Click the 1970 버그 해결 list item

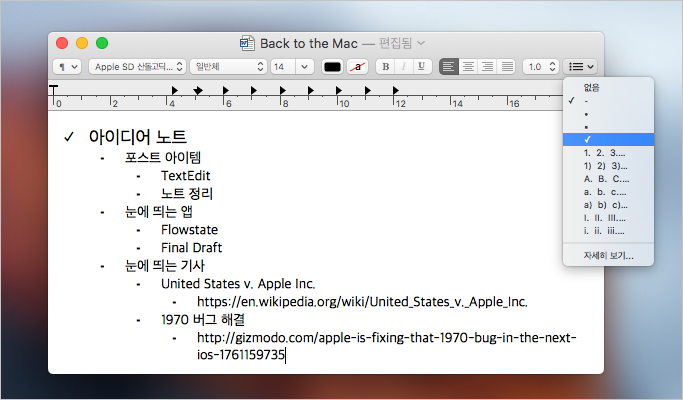click(203, 320)
